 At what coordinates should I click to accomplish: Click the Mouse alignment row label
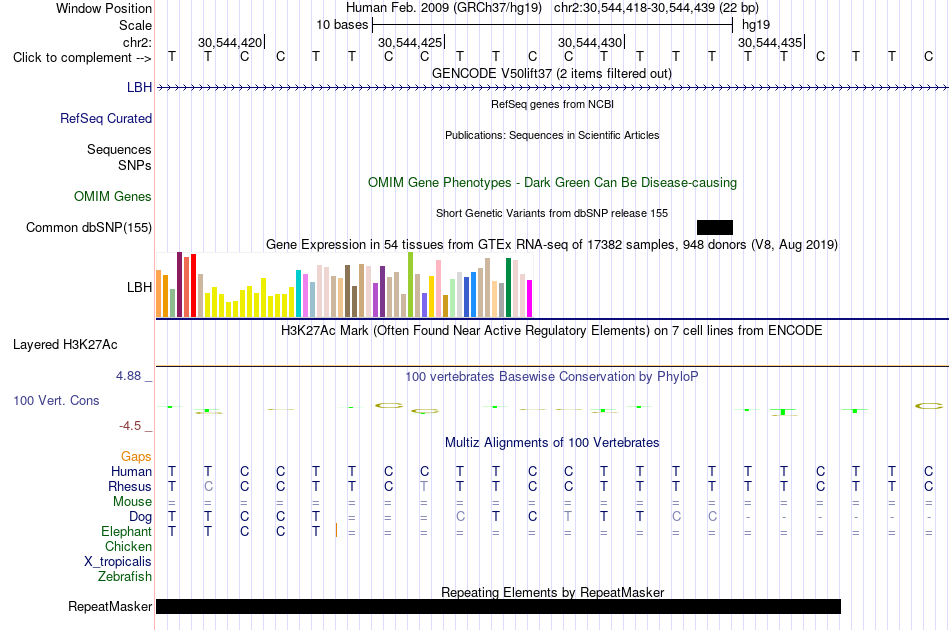tap(132, 502)
